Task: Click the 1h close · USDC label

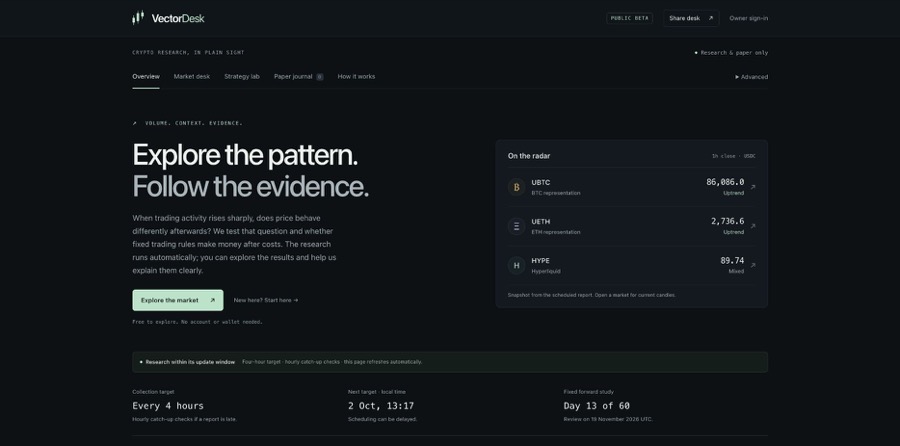Action: [734, 156]
